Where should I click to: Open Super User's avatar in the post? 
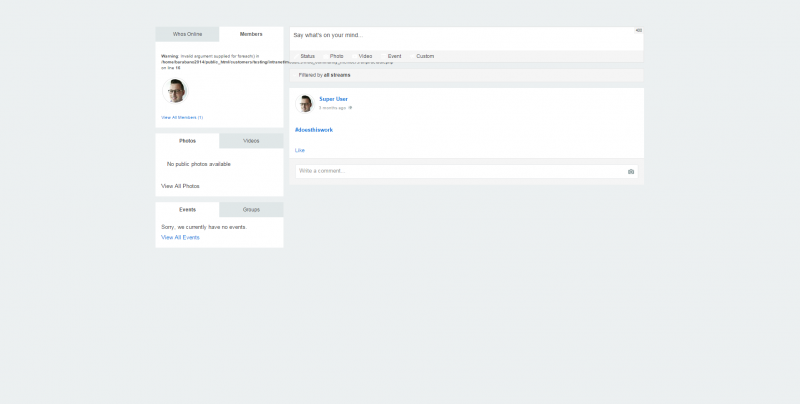pyautogui.click(x=305, y=103)
